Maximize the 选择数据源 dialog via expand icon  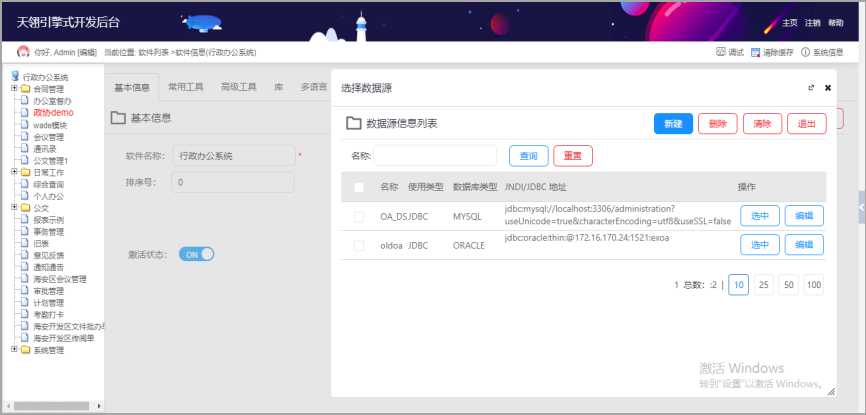[x=811, y=87]
